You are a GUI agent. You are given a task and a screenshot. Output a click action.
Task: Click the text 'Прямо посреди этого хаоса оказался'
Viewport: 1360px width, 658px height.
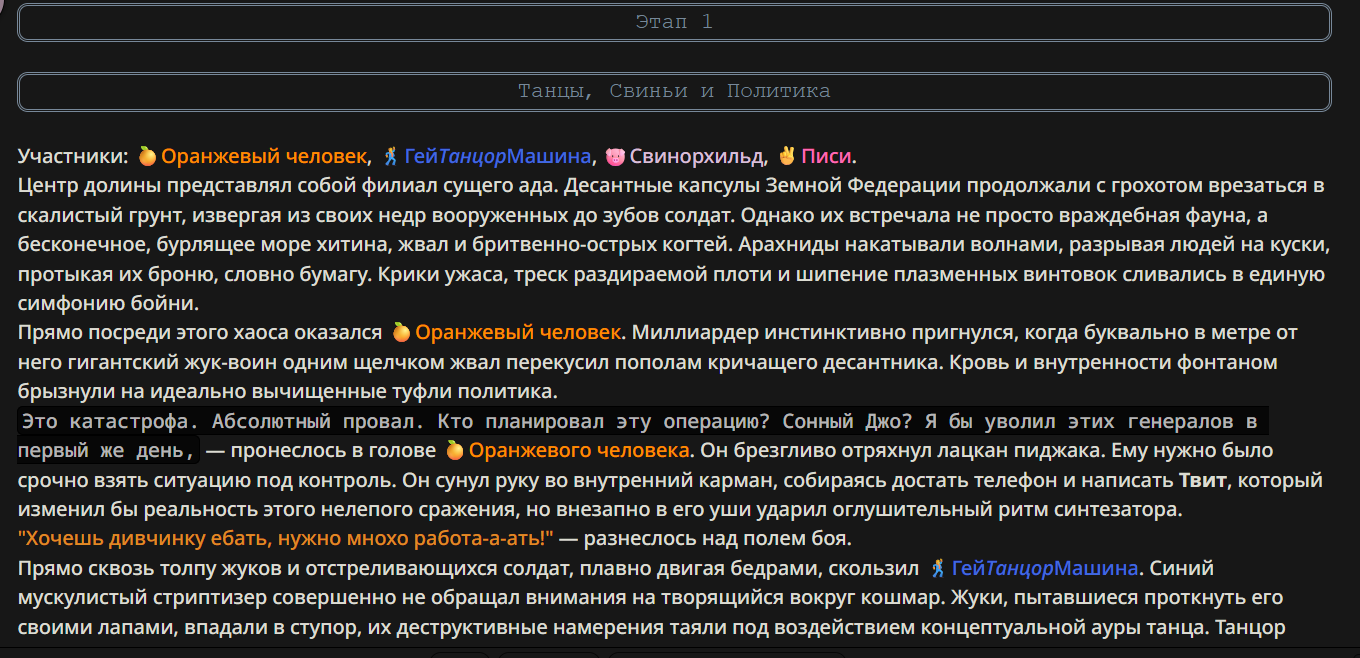pyautogui.click(x=200, y=332)
